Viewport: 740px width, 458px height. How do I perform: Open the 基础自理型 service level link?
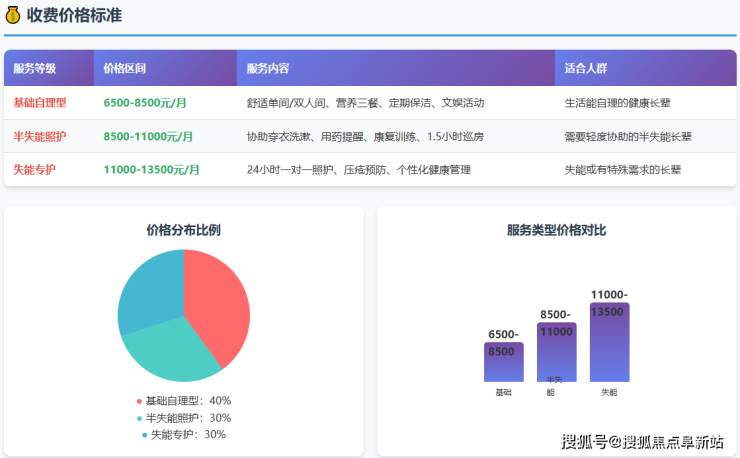(40, 103)
